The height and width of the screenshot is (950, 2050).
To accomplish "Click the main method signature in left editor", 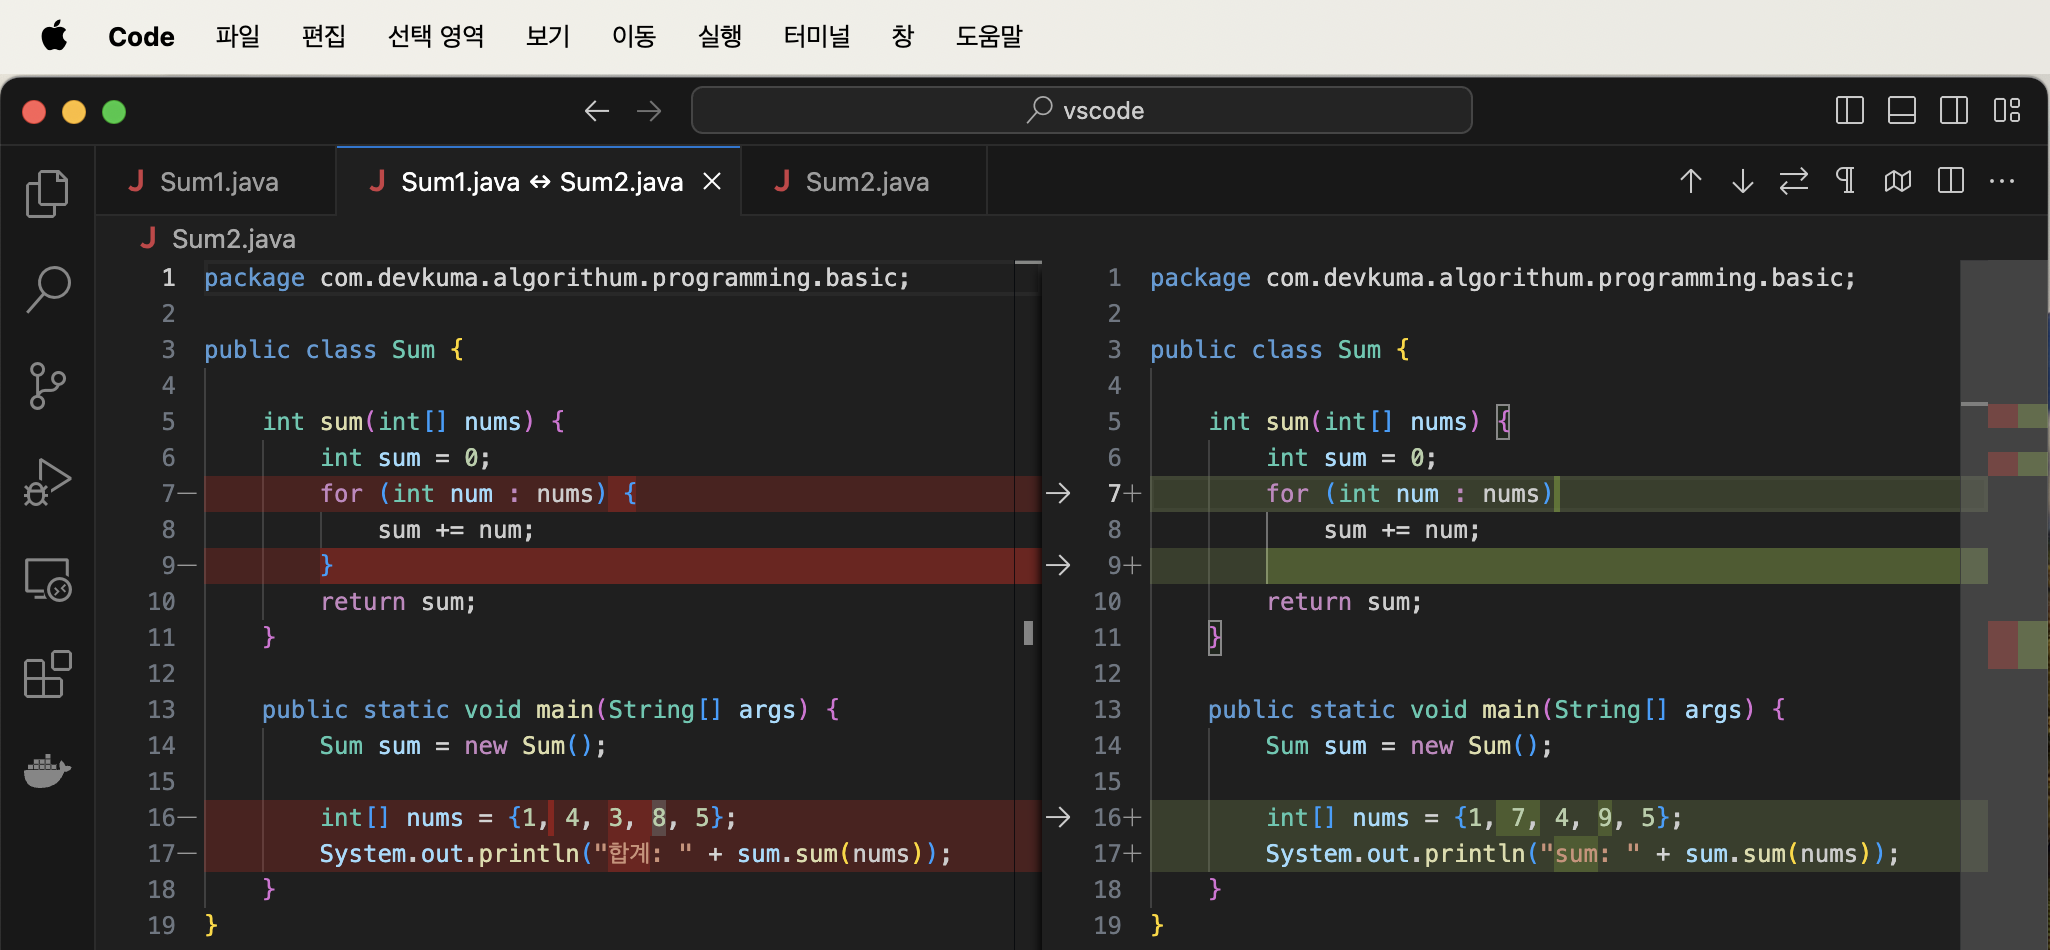I will tap(551, 709).
